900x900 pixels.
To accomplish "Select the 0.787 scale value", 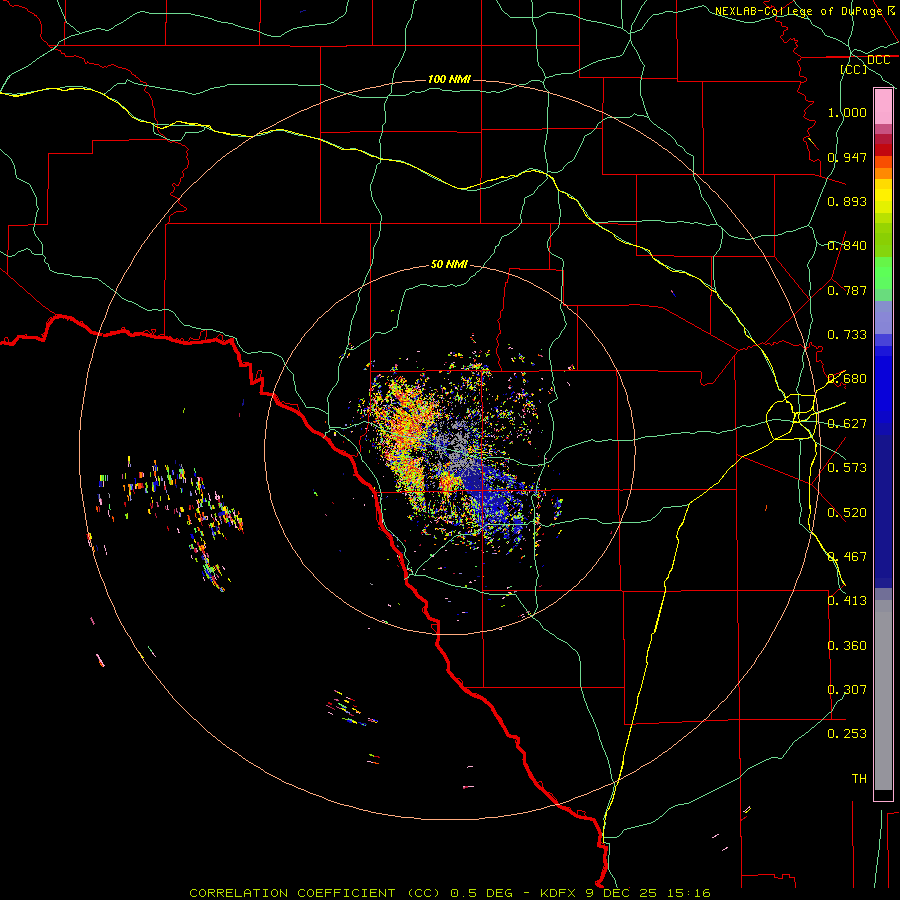I will [847, 290].
